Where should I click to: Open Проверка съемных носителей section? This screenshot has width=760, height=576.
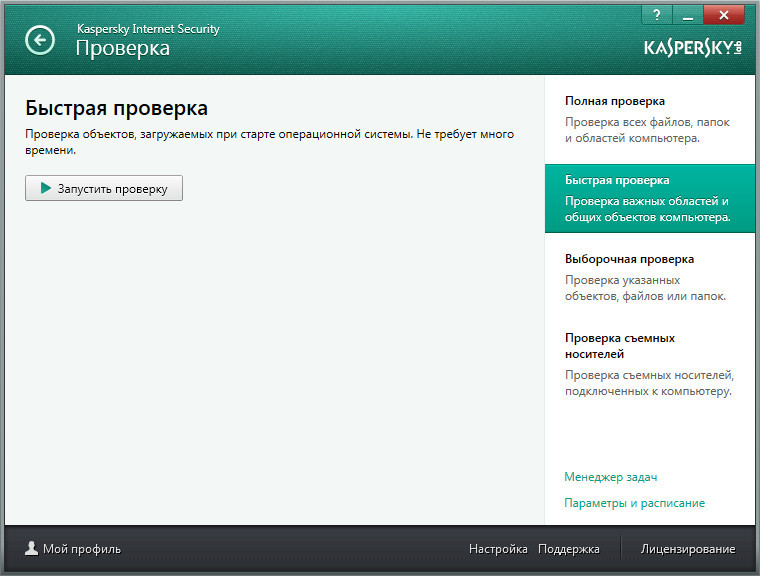650,364
